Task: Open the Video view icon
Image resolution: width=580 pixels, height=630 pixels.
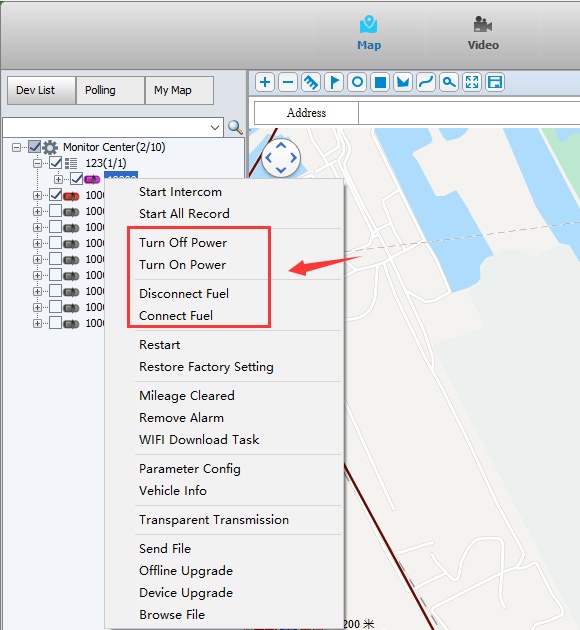Action: pos(482,24)
